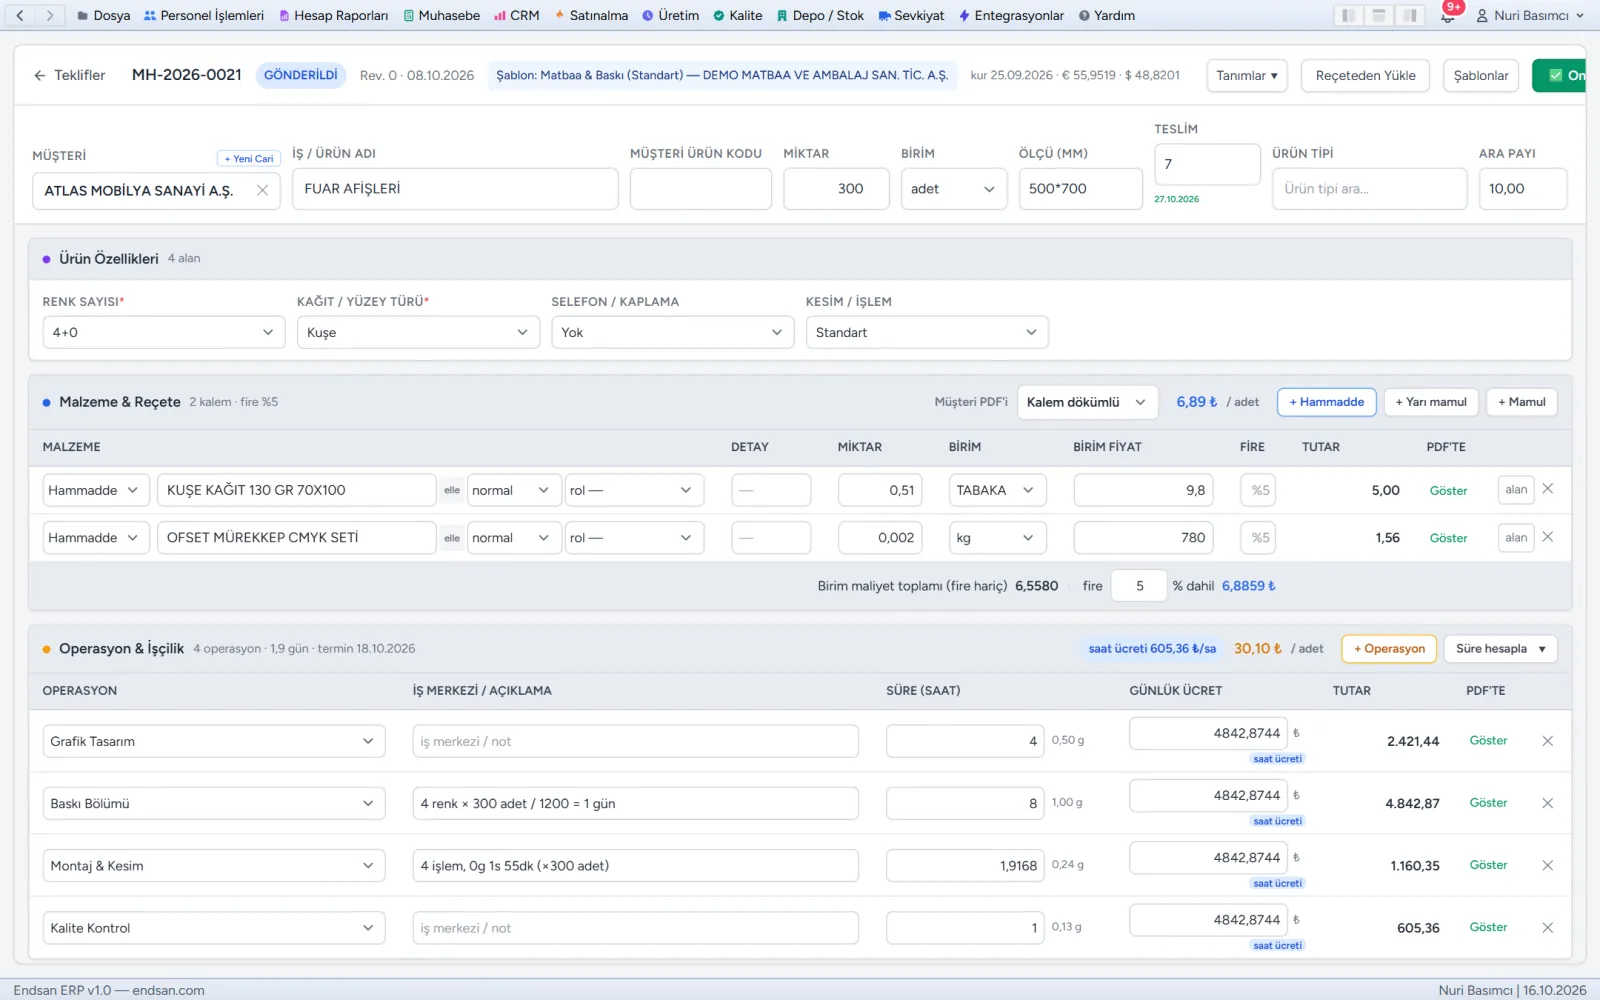Click the Şablonlar button
The width and height of the screenshot is (1600, 1000).
1481,76
